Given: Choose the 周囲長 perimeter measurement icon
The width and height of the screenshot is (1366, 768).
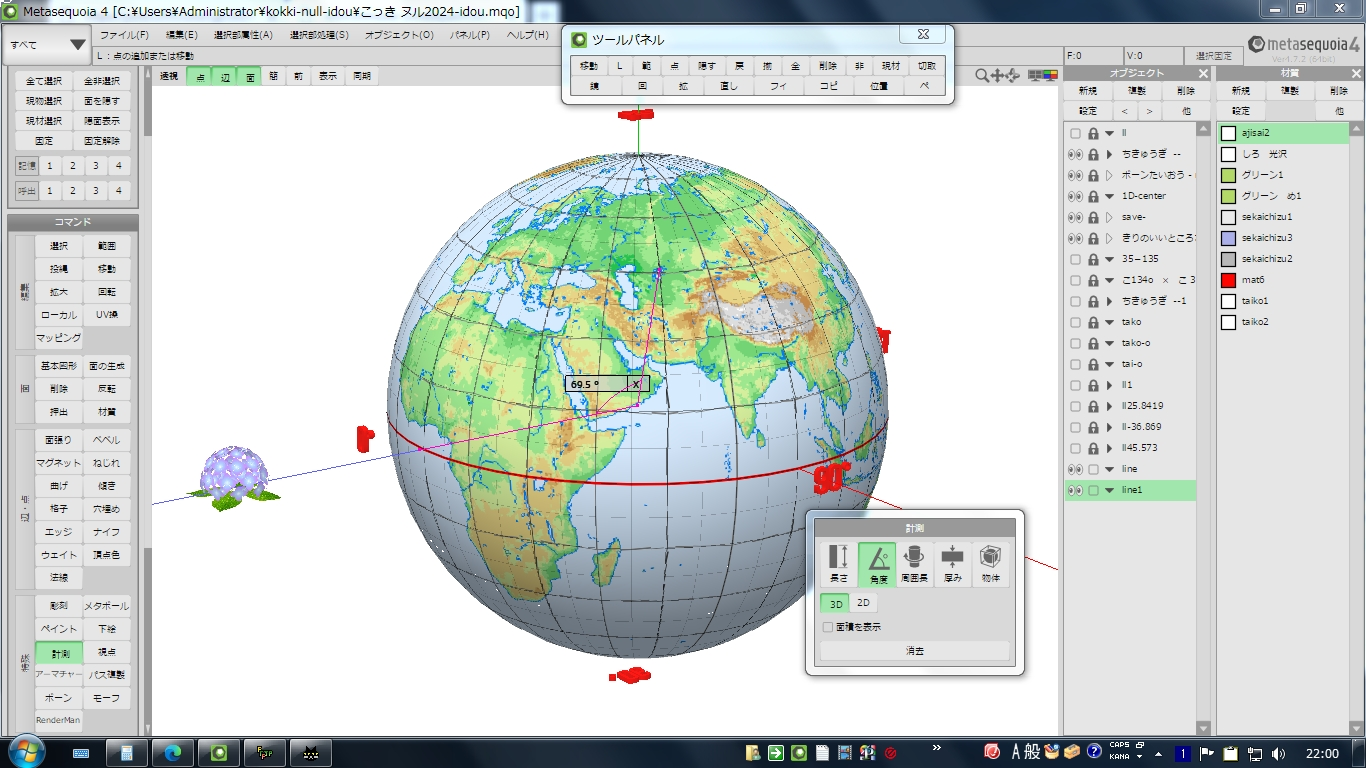Looking at the screenshot, I should [914, 564].
